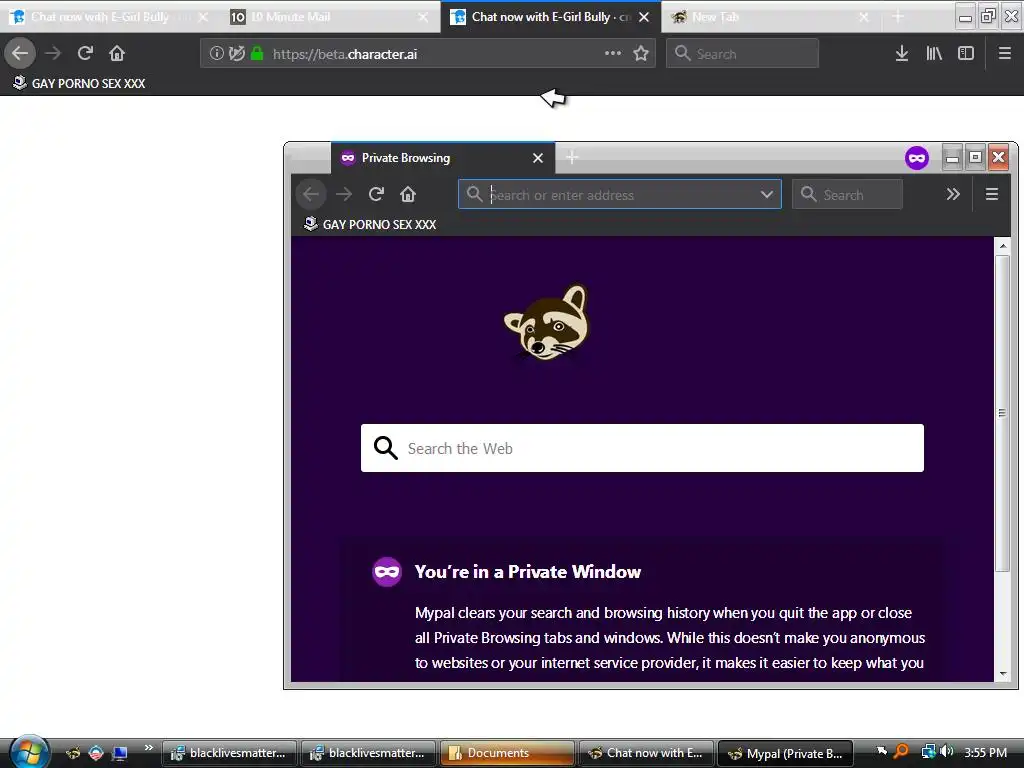1024x768 pixels.
Task: Click the tracking protection shield icon
Action: pyautogui.click(x=236, y=54)
